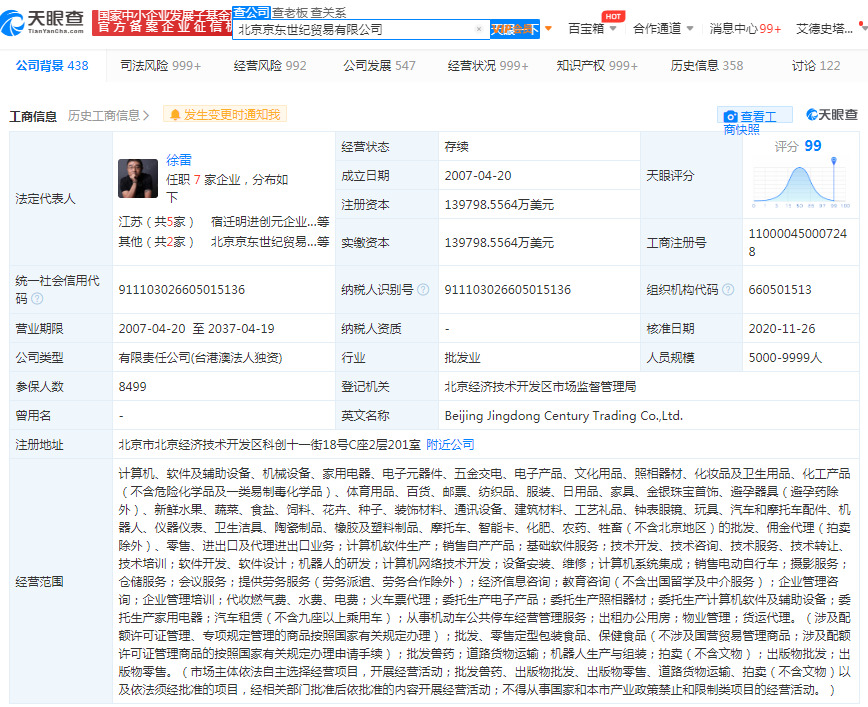Screen dimensions: 868x707
Task: Open the 艾德史塔 user account menu
Action: (x=824, y=28)
